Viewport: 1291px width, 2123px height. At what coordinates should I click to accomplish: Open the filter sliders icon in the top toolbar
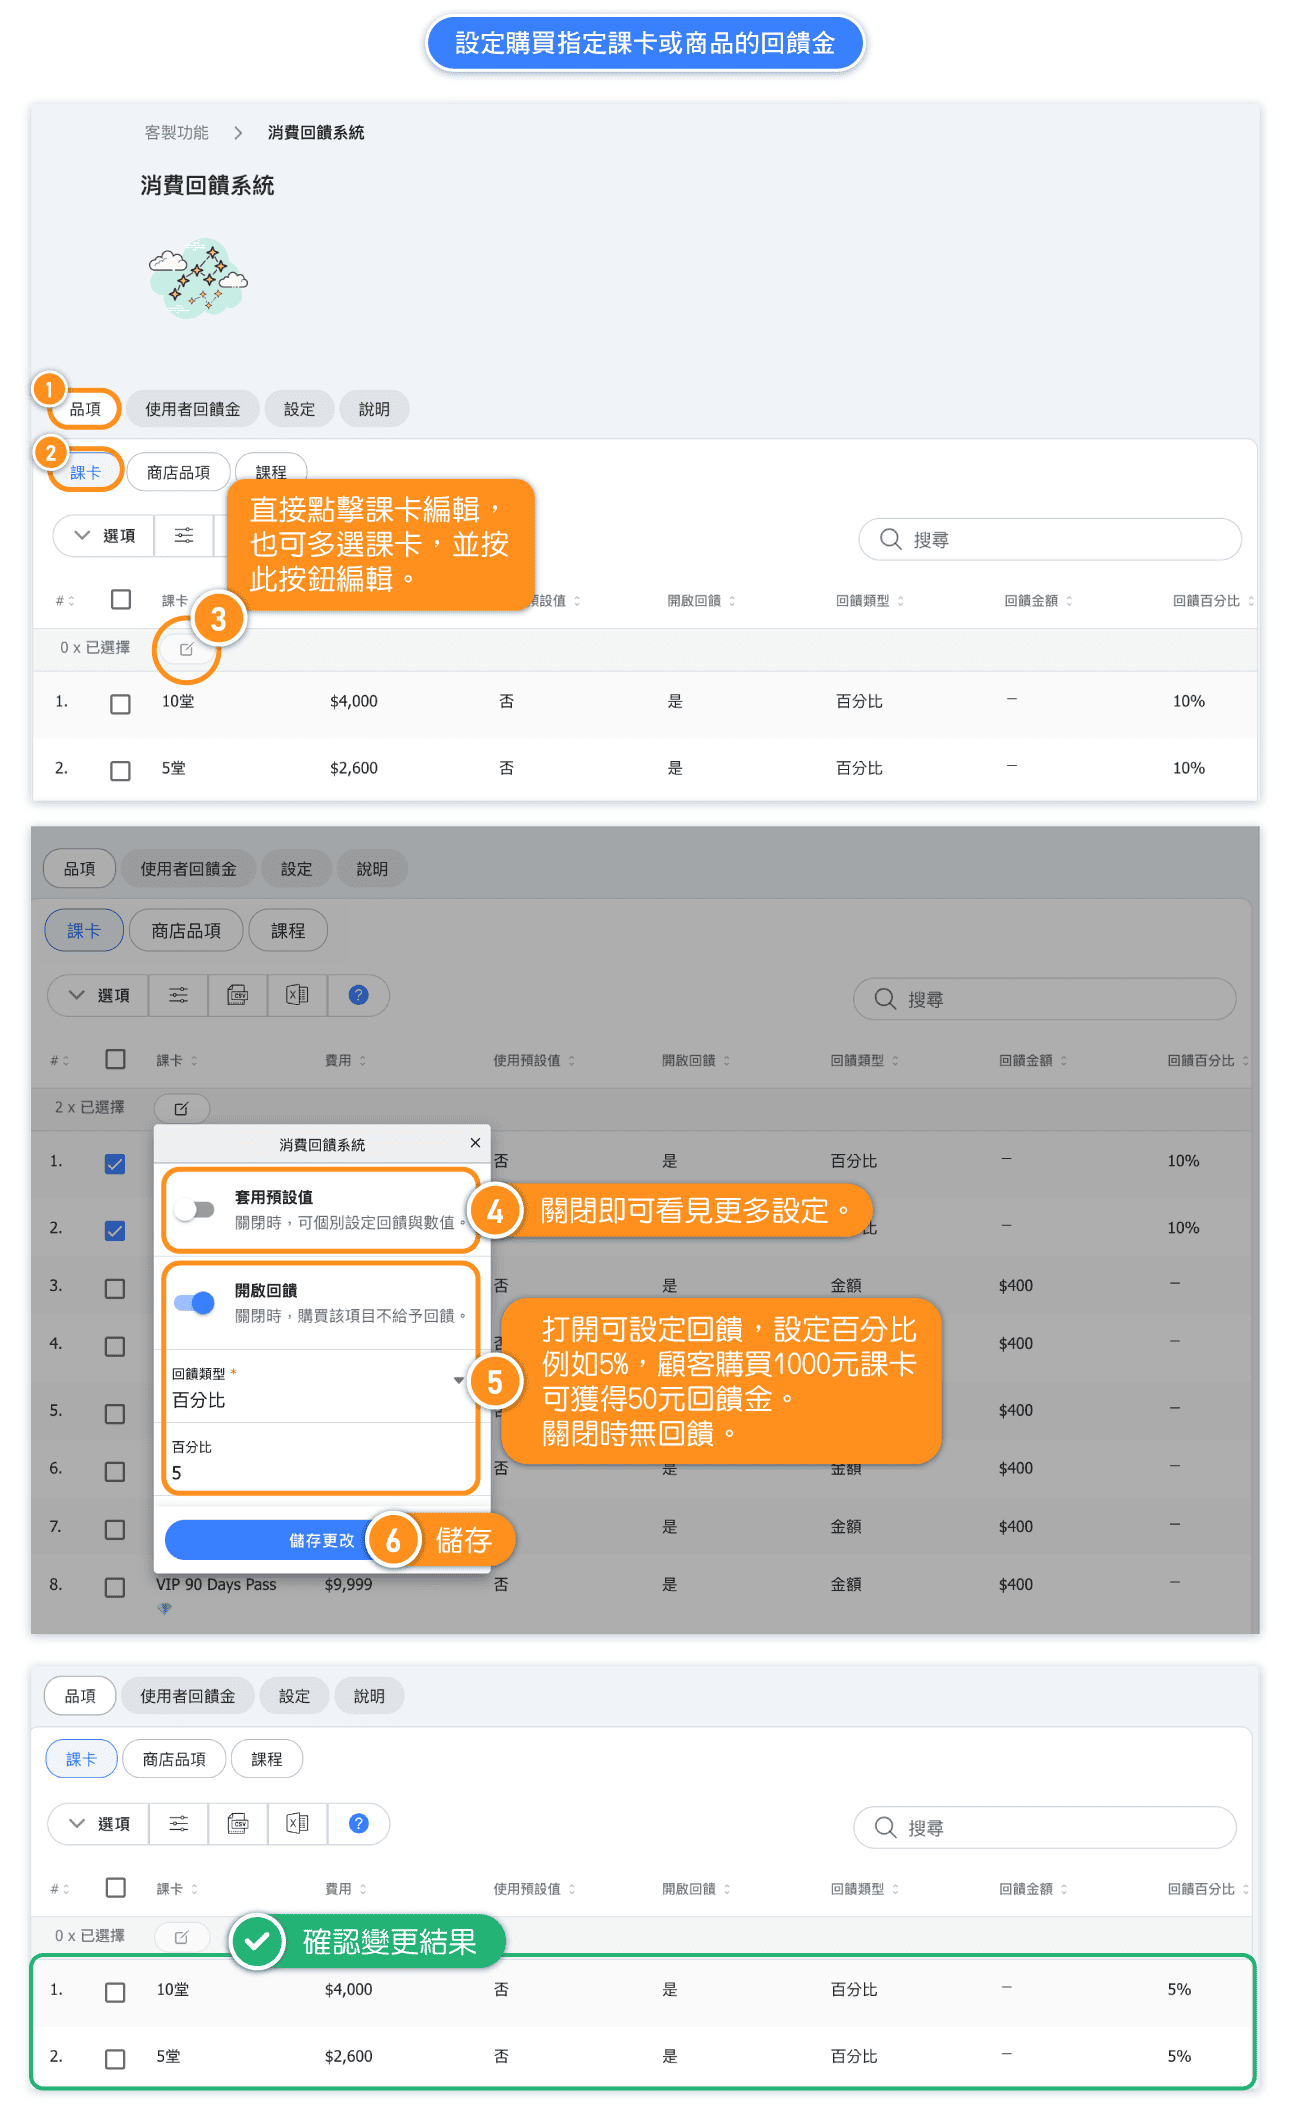point(184,536)
